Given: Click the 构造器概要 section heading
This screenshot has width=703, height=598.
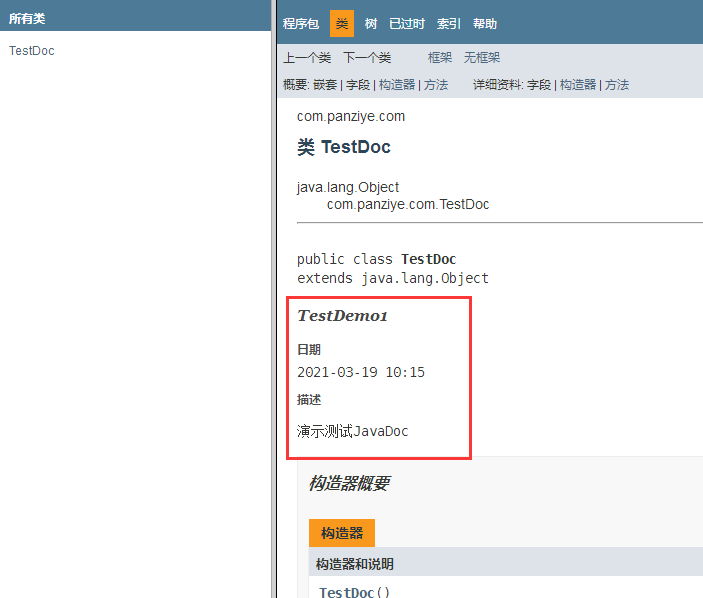Looking at the screenshot, I should pos(349,484).
